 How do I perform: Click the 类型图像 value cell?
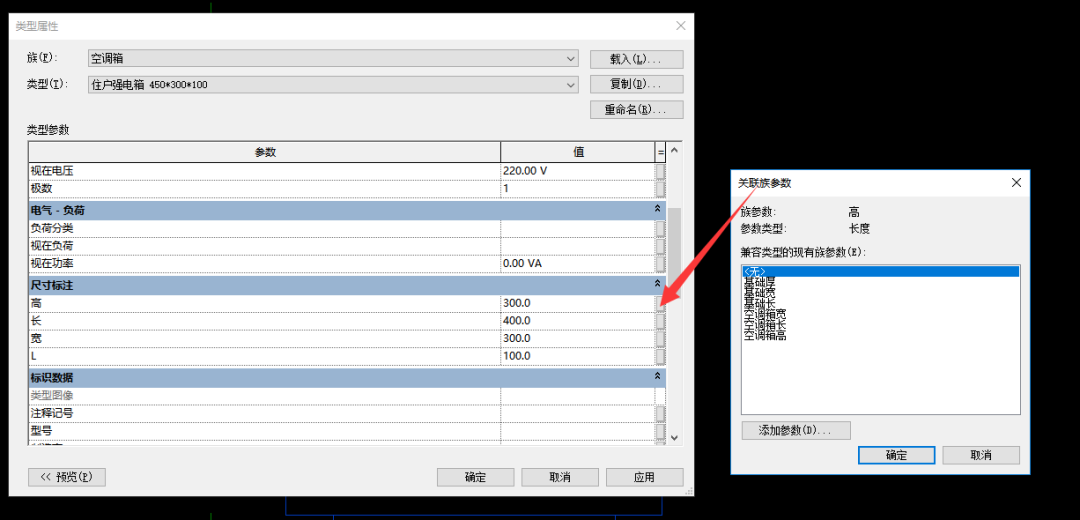coord(578,396)
